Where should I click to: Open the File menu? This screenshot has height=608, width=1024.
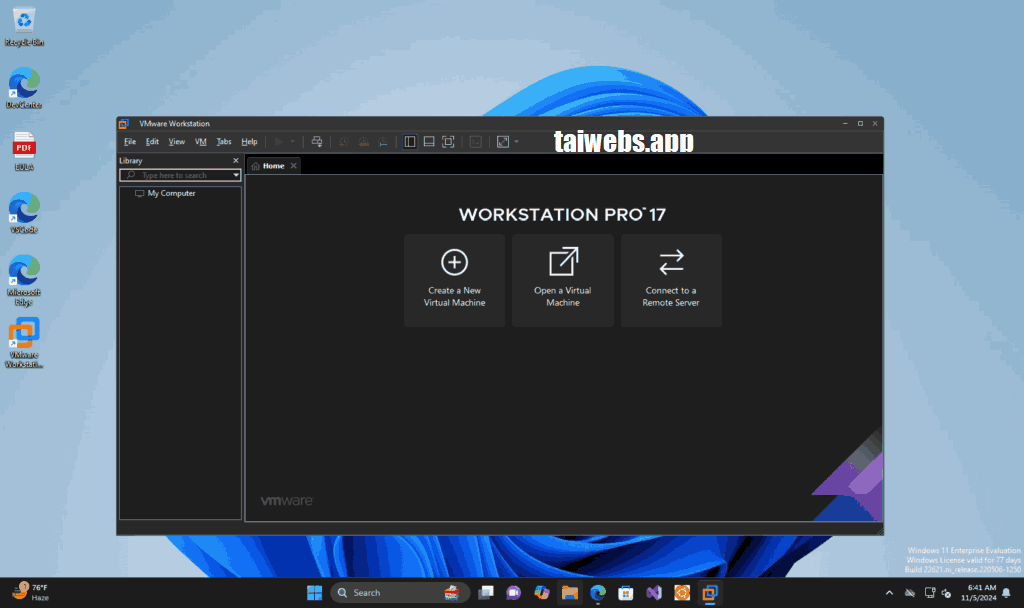[130, 142]
